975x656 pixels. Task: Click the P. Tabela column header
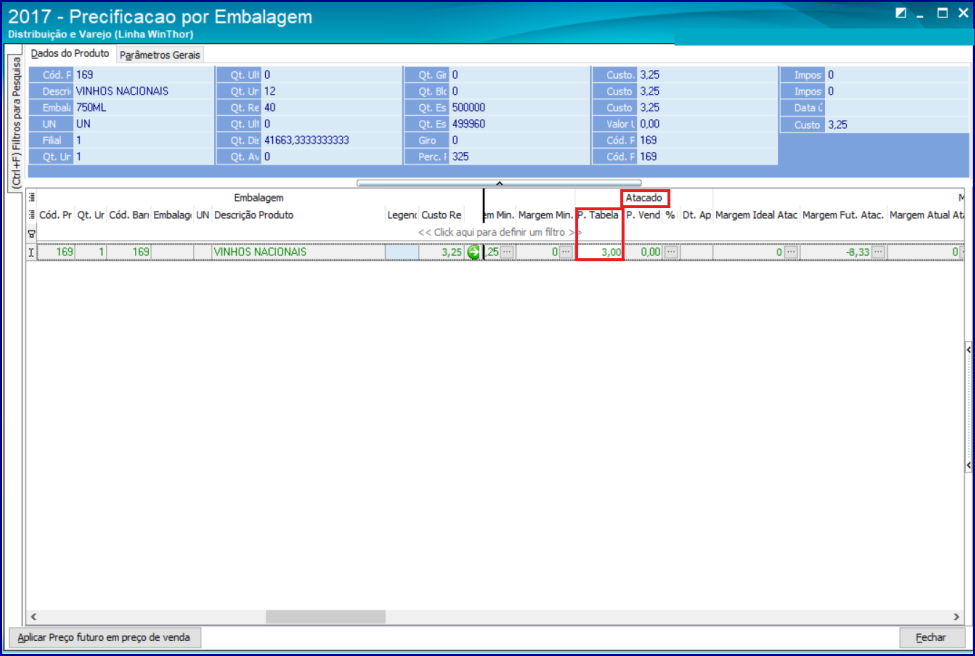598,215
